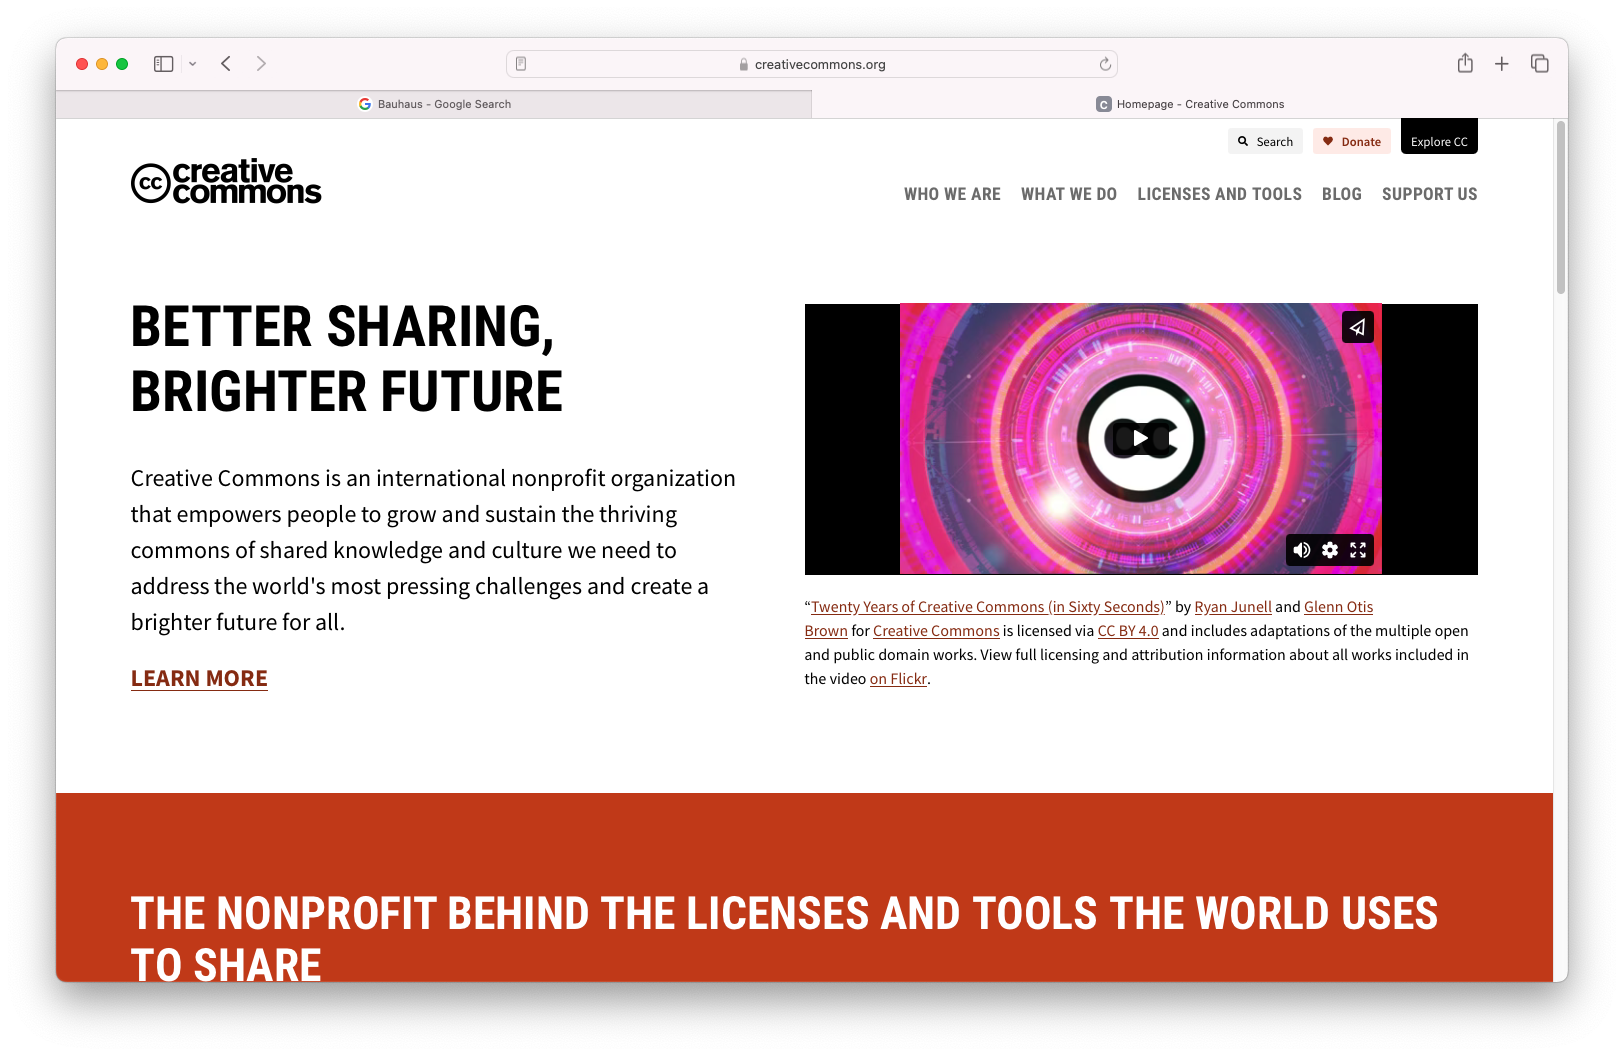The height and width of the screenshot is (1056, 1624).
Task: Click the Donate button
Action: pyautogui.click(x=1352, y=141)
